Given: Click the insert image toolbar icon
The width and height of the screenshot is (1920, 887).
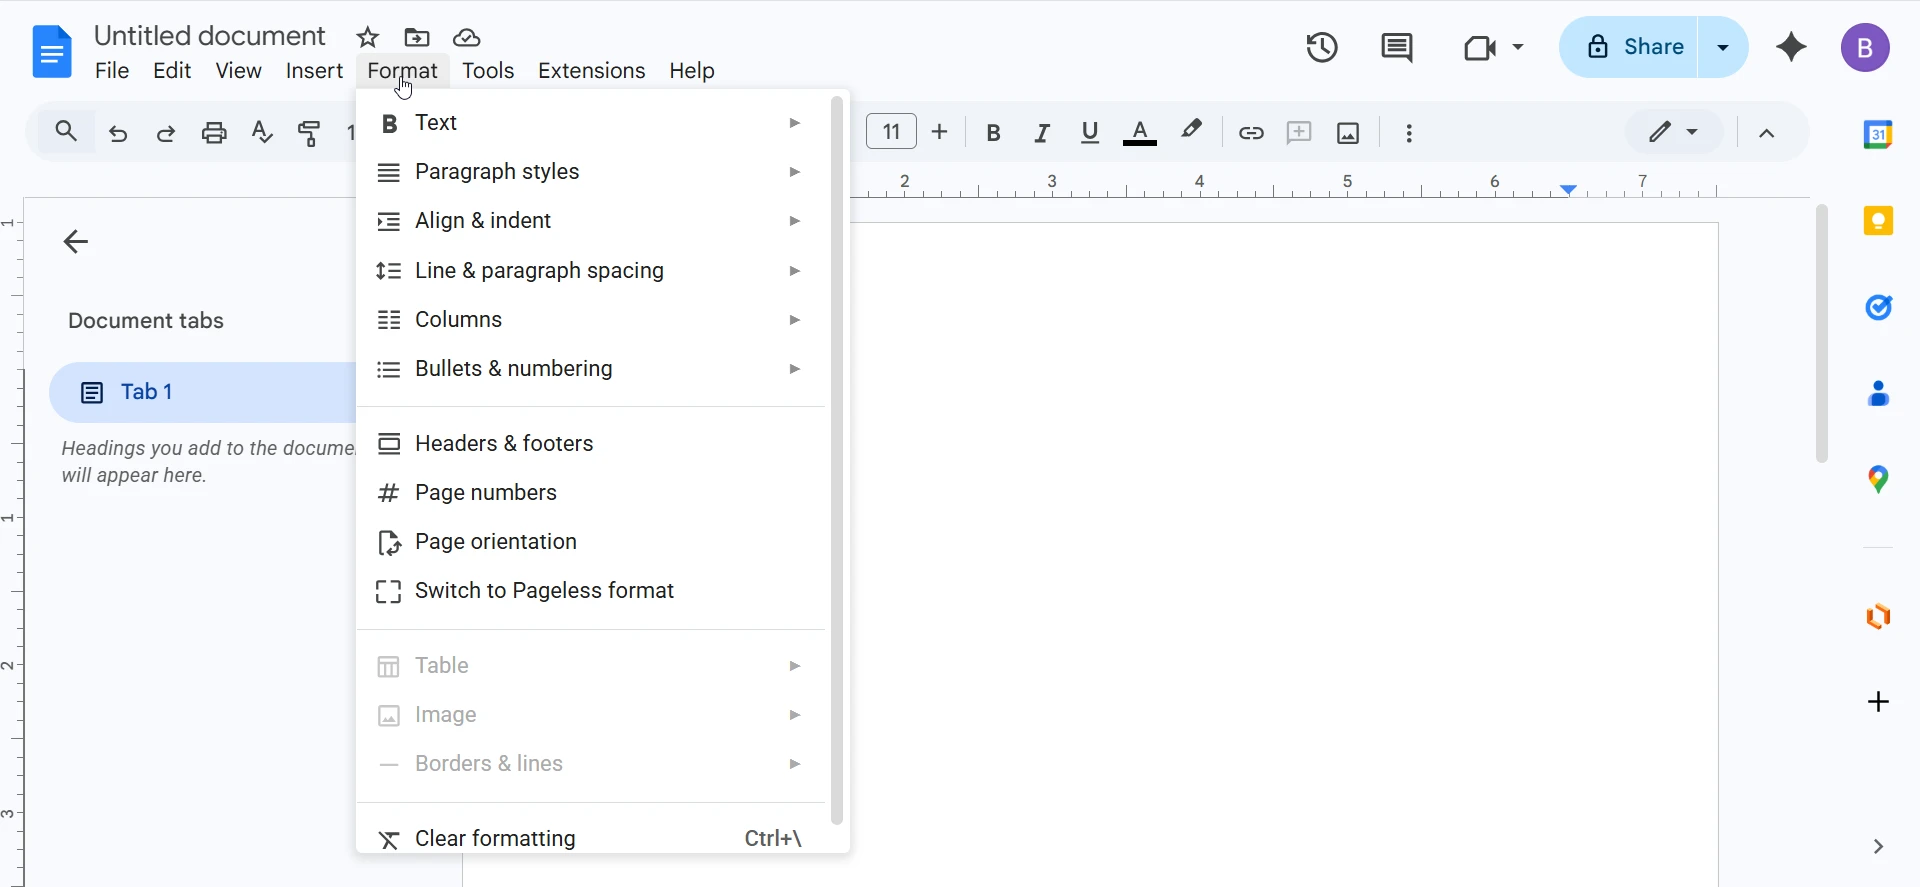Looking at the screenshot, I should coord(1348,133).
